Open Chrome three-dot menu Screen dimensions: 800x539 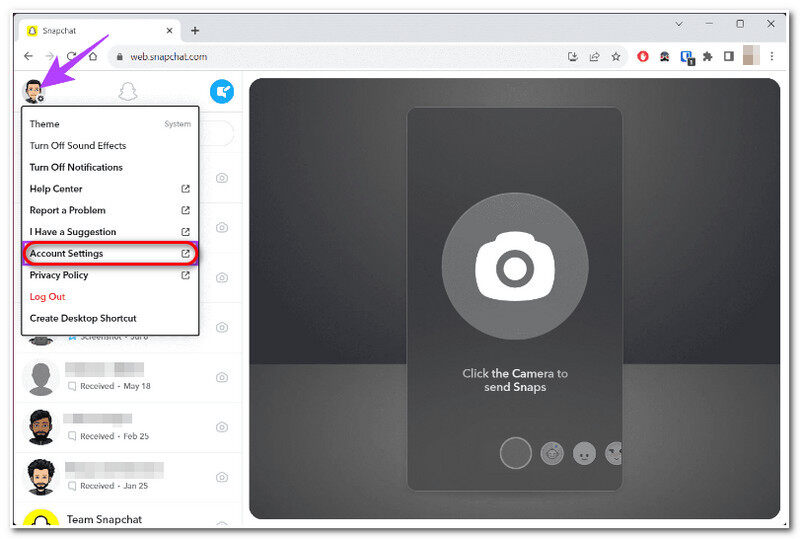(771, 57)
